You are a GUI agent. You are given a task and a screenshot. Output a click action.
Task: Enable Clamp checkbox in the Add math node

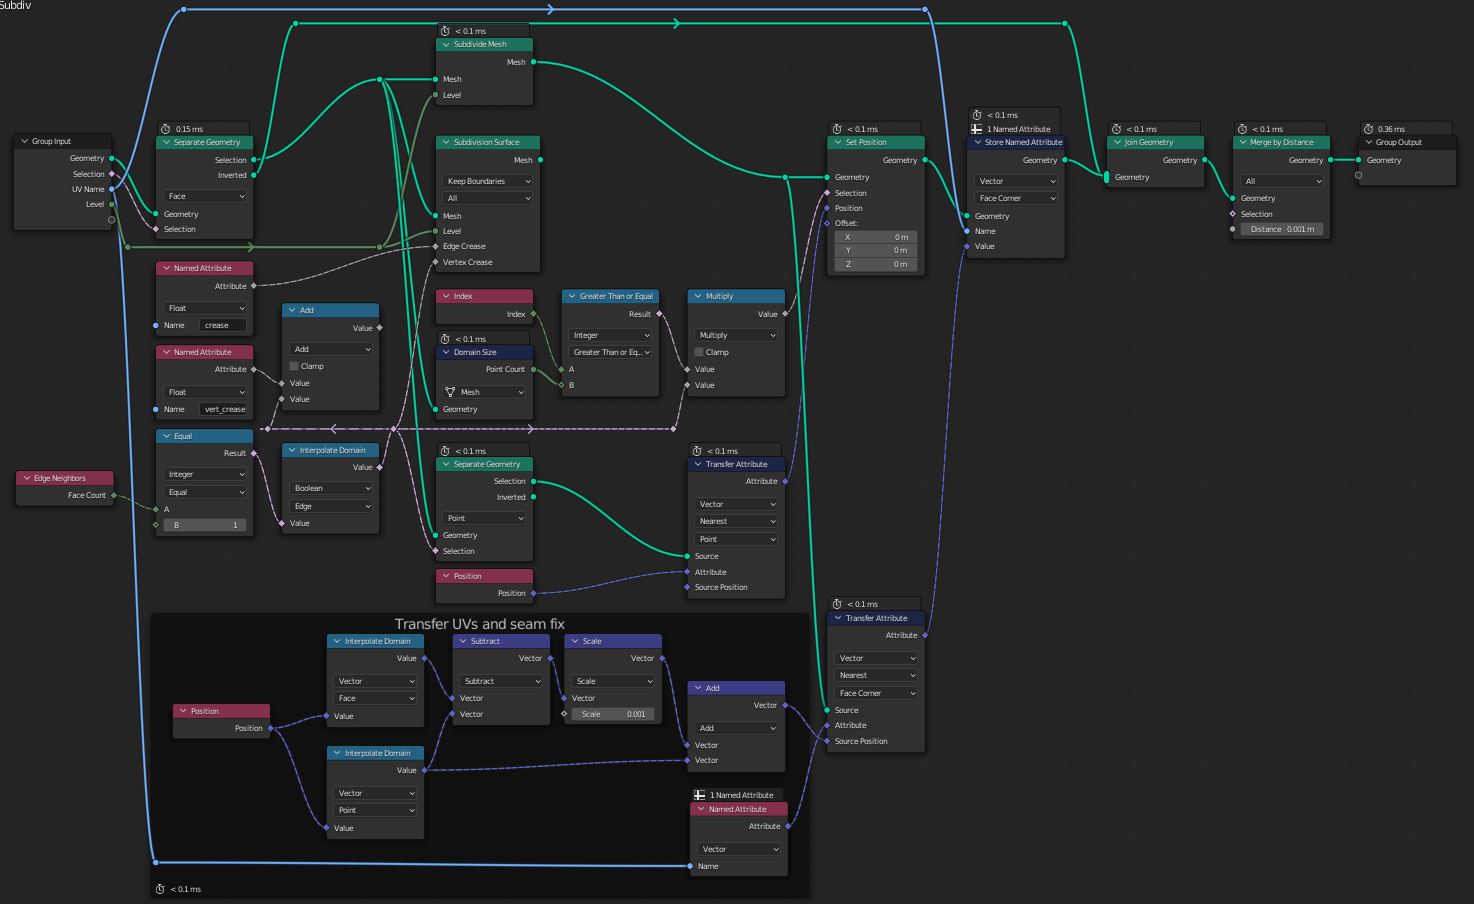tap(294, 366)
